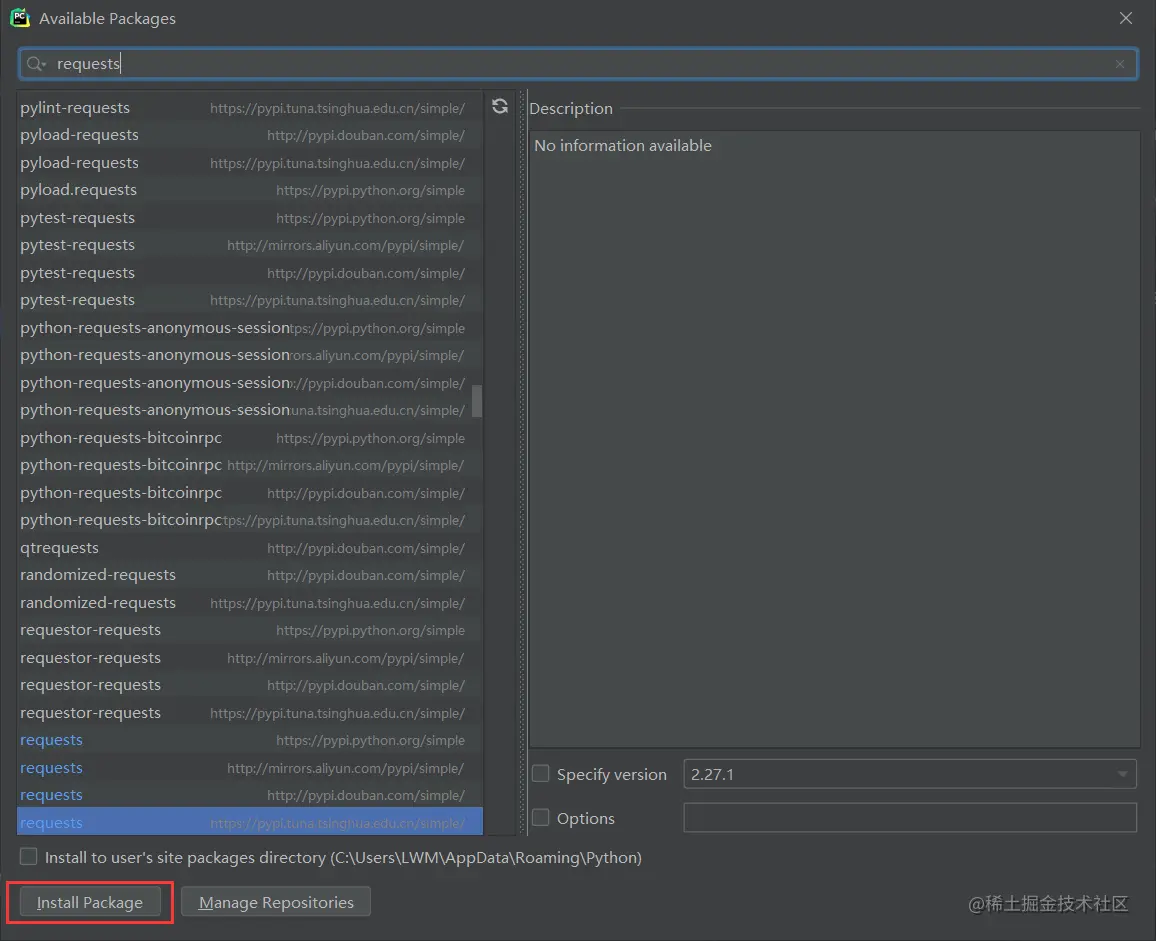Image resolution: width=1156 pixels, height=941 pixels.
Task: Select highlighted requests from tsinghua mirror
Action: click(250, 822)
